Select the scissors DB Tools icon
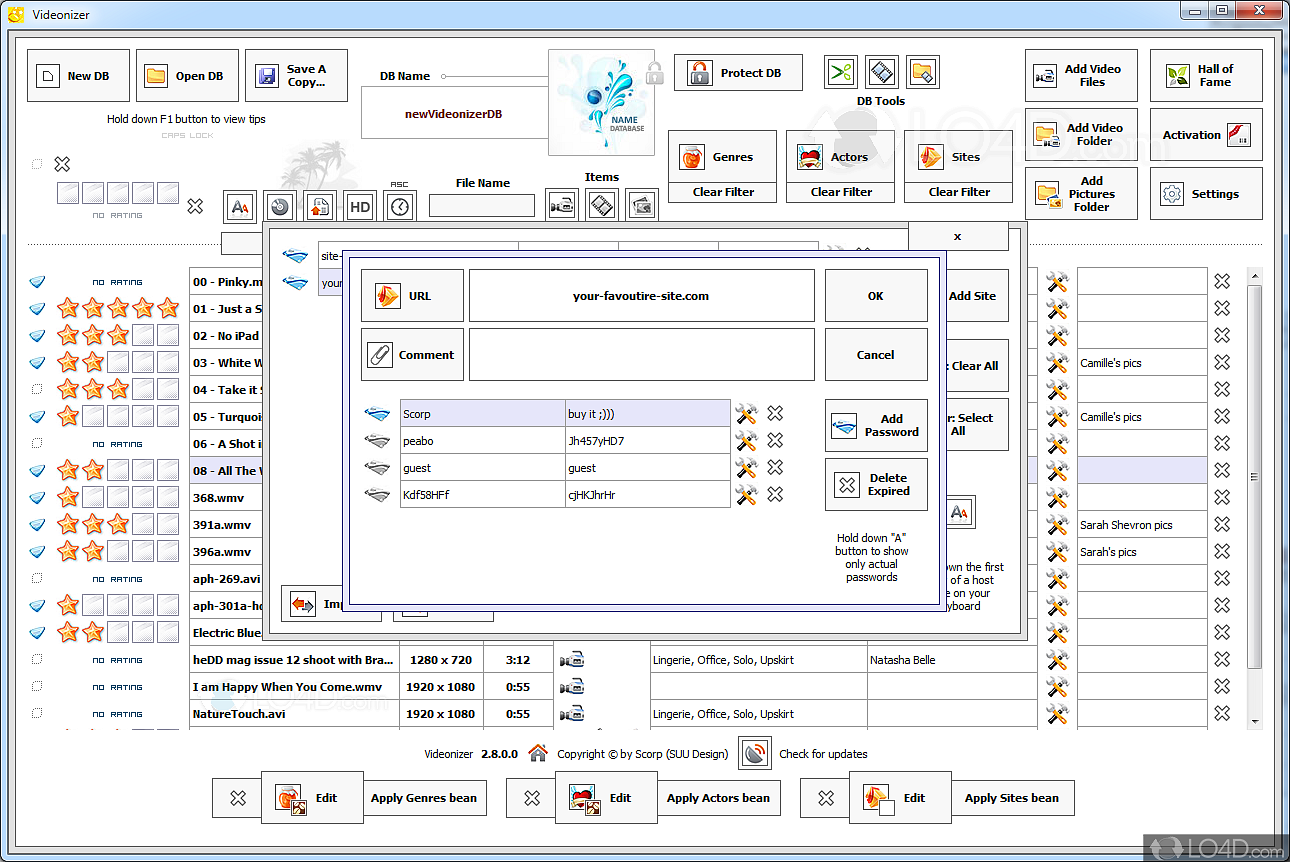 pos(841,71)
